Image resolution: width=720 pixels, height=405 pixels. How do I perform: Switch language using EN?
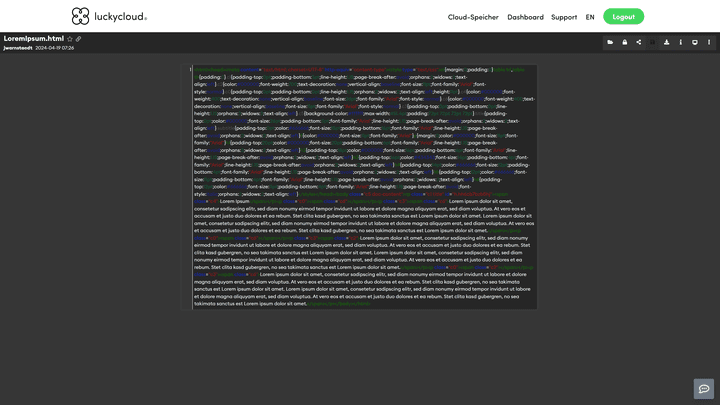click(590, 17)
